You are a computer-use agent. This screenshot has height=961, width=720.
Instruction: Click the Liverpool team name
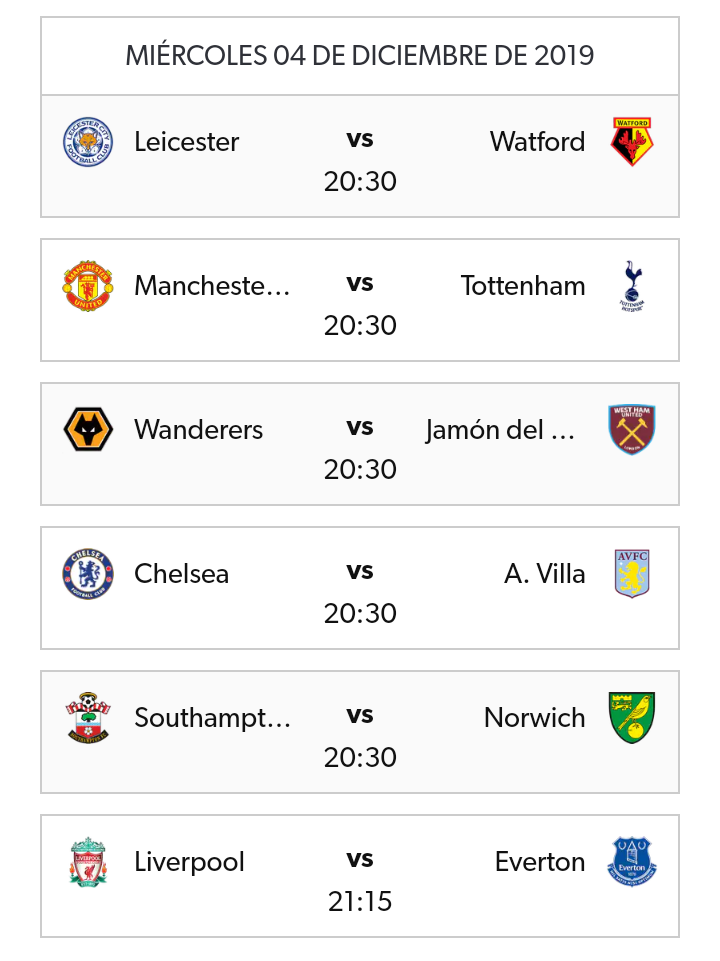click(189, 862)
